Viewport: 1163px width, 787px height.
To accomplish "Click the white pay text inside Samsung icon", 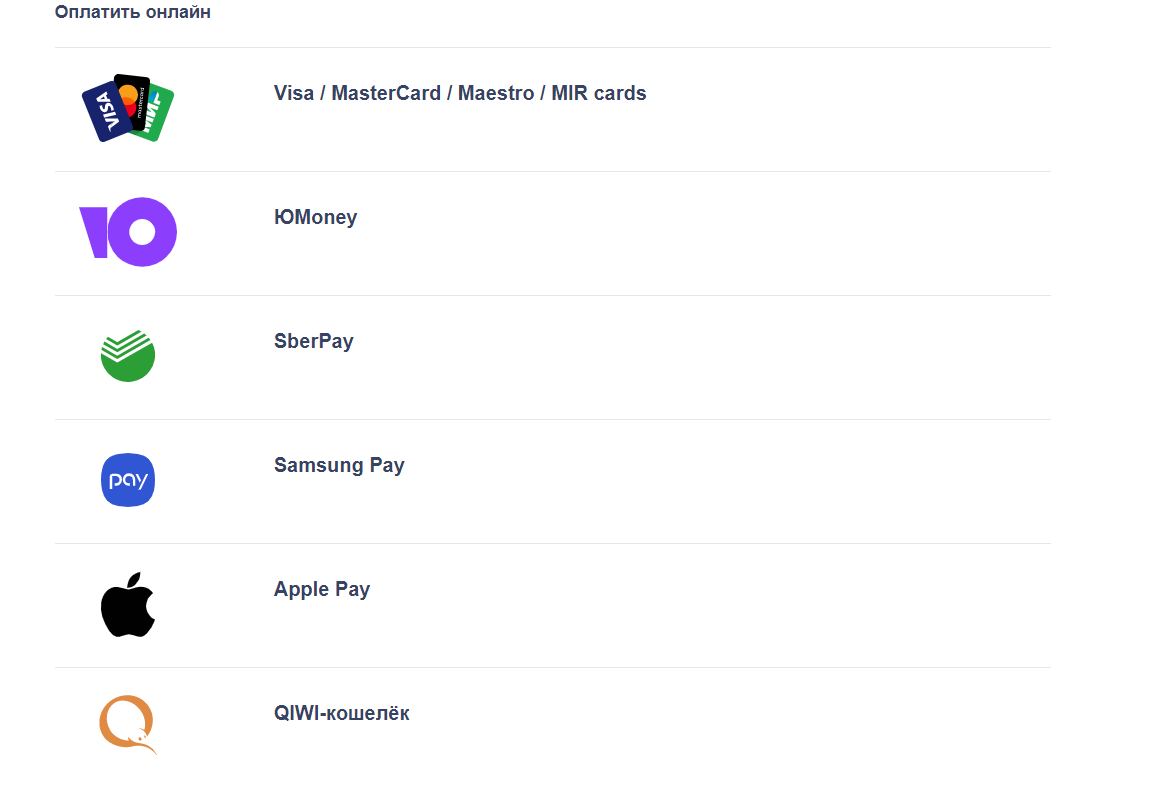I will point(128,481).
